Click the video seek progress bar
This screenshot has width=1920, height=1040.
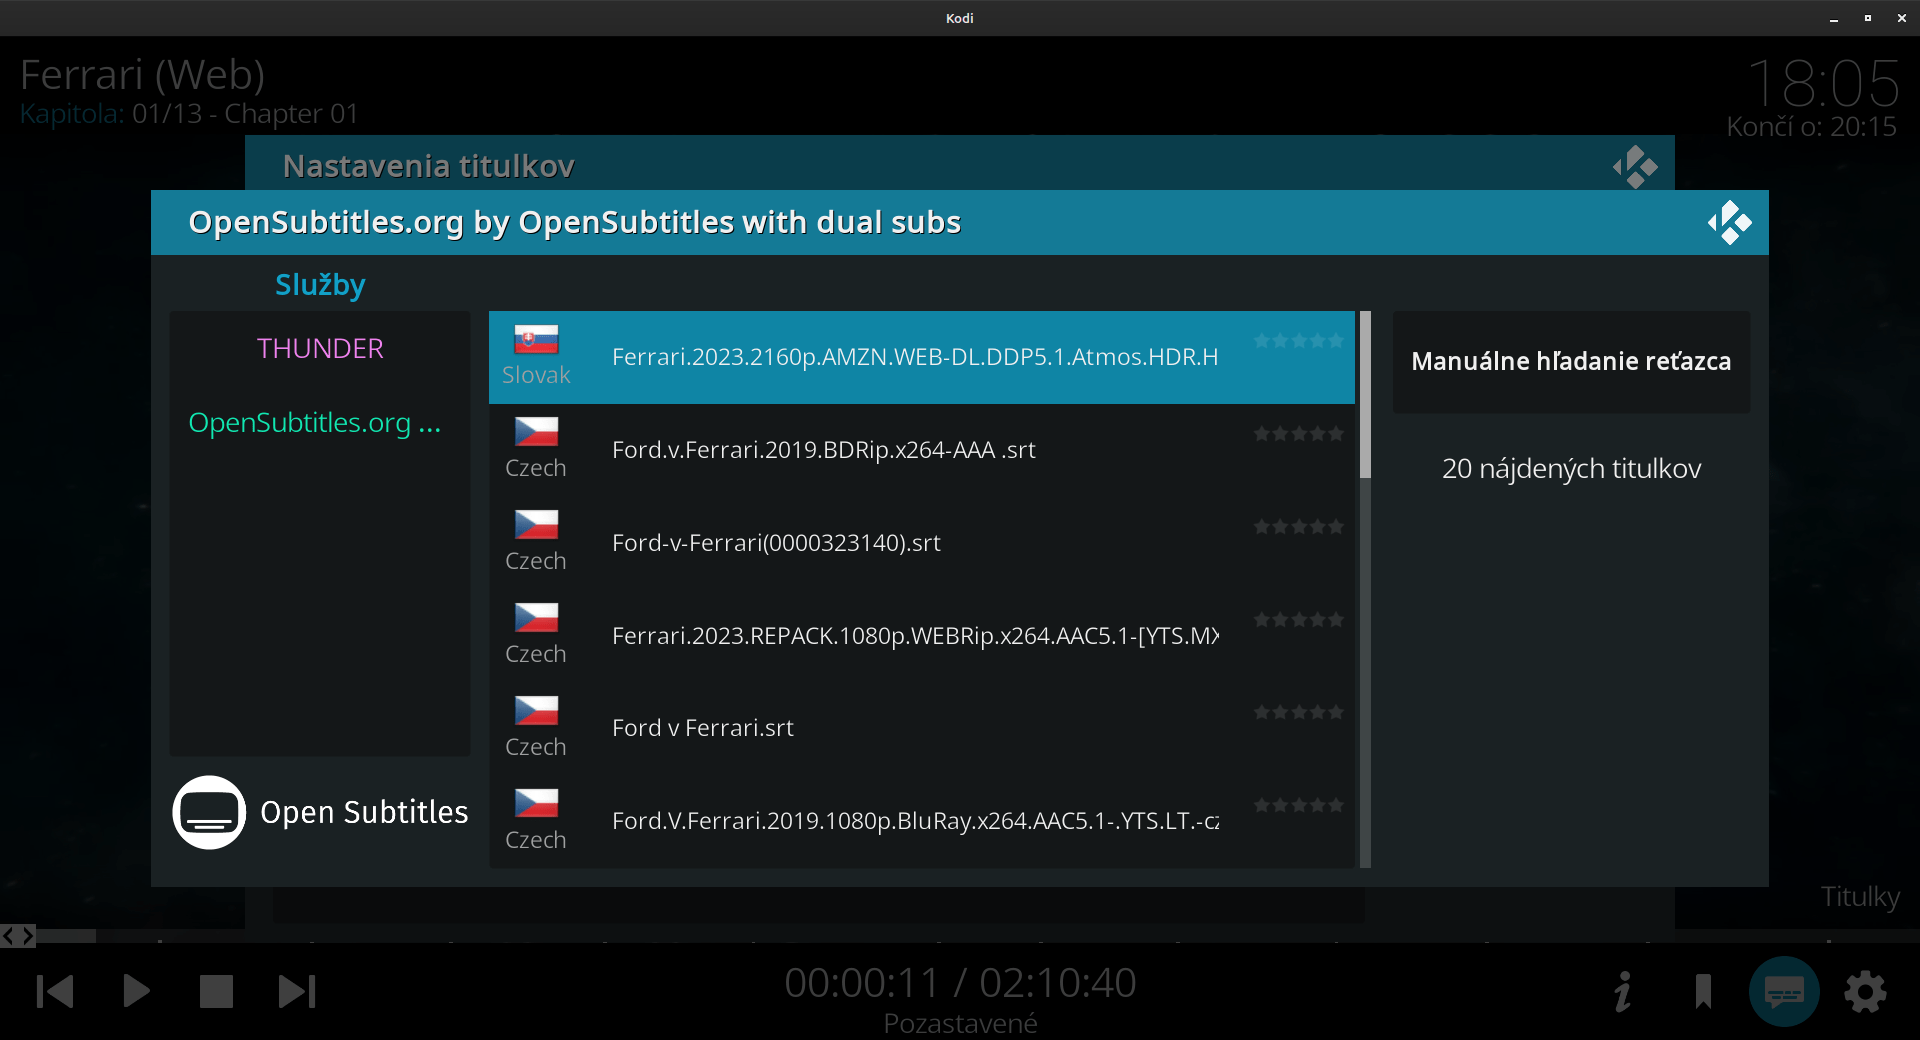(x=960, y=936)
